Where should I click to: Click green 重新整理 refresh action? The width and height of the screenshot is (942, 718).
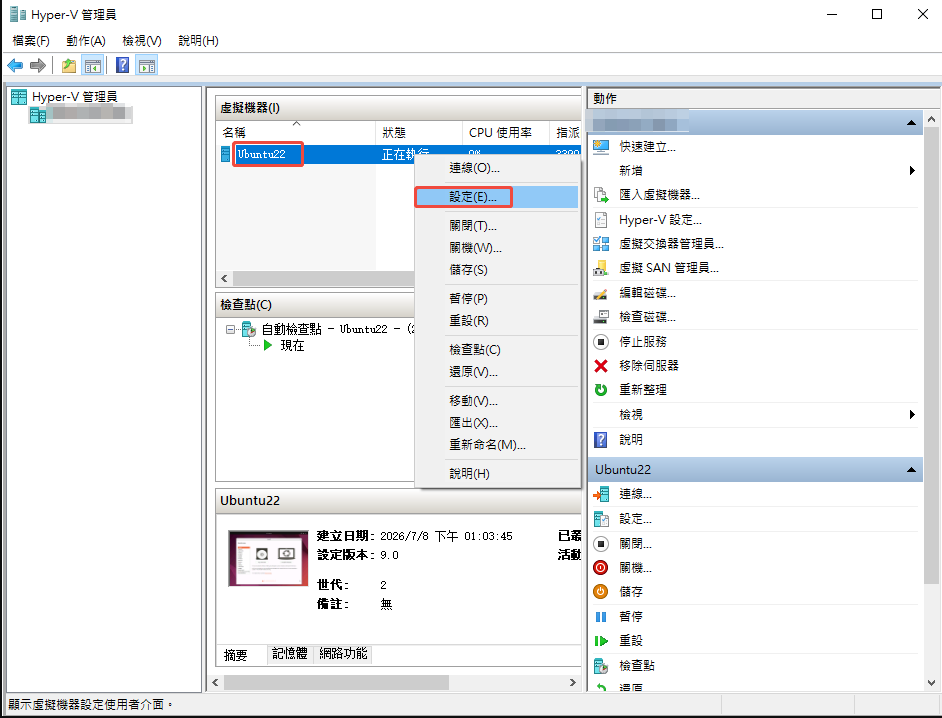(601, 389)
